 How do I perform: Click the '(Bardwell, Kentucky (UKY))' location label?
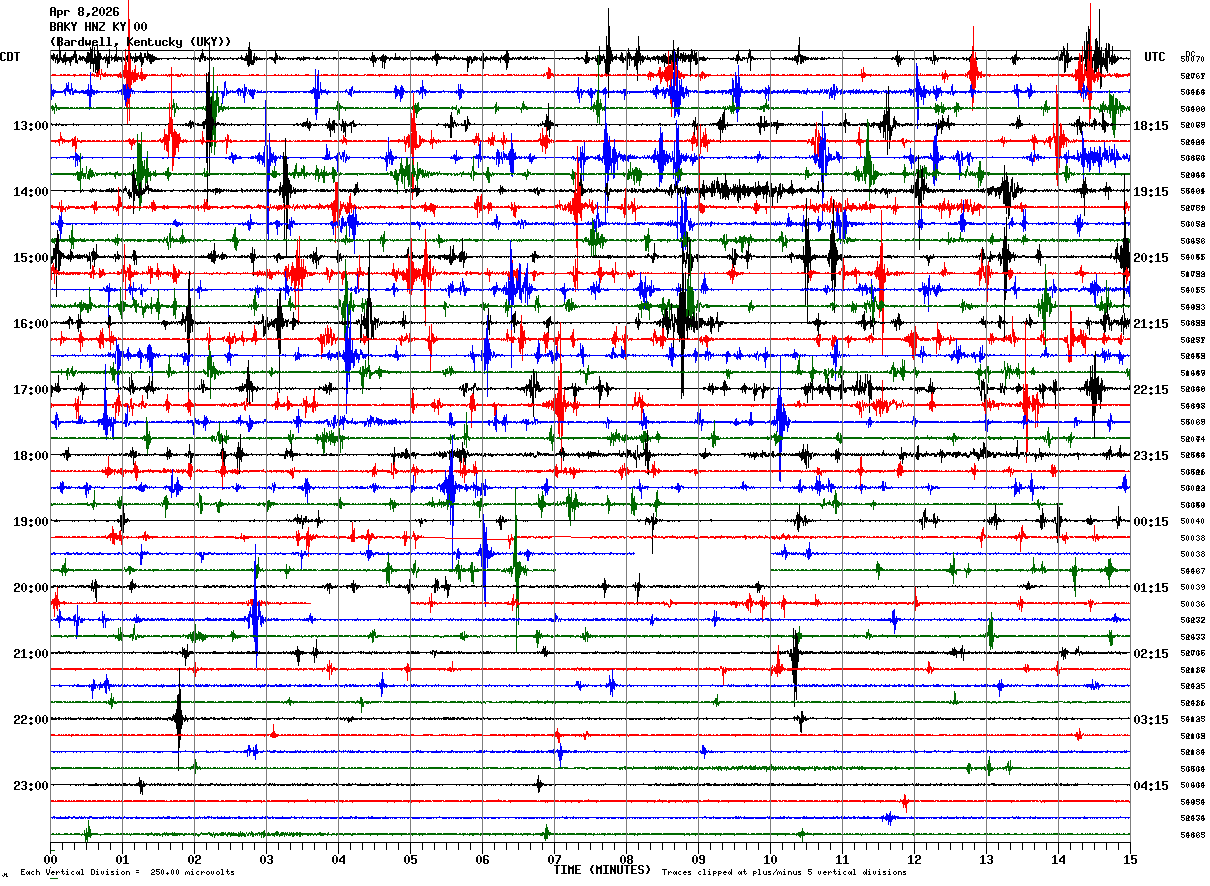[141, 42]
